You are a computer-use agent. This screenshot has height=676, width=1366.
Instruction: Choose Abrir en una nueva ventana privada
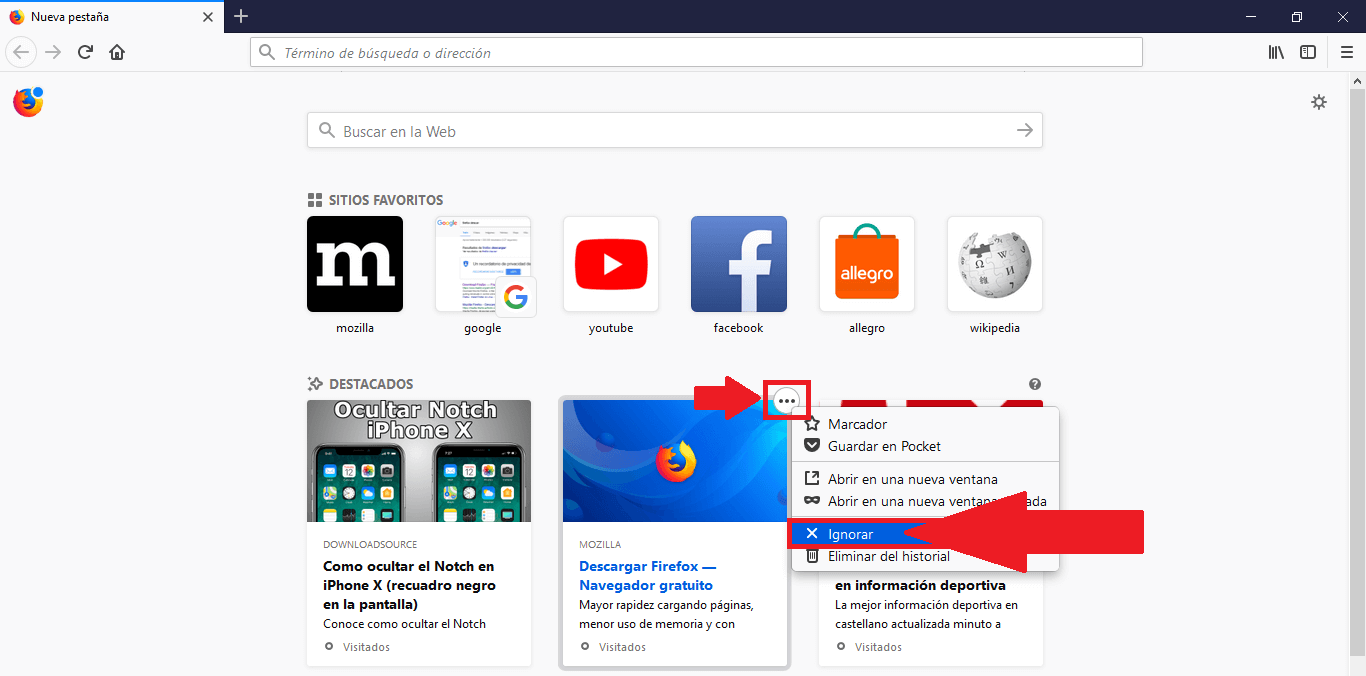point(925,501)
